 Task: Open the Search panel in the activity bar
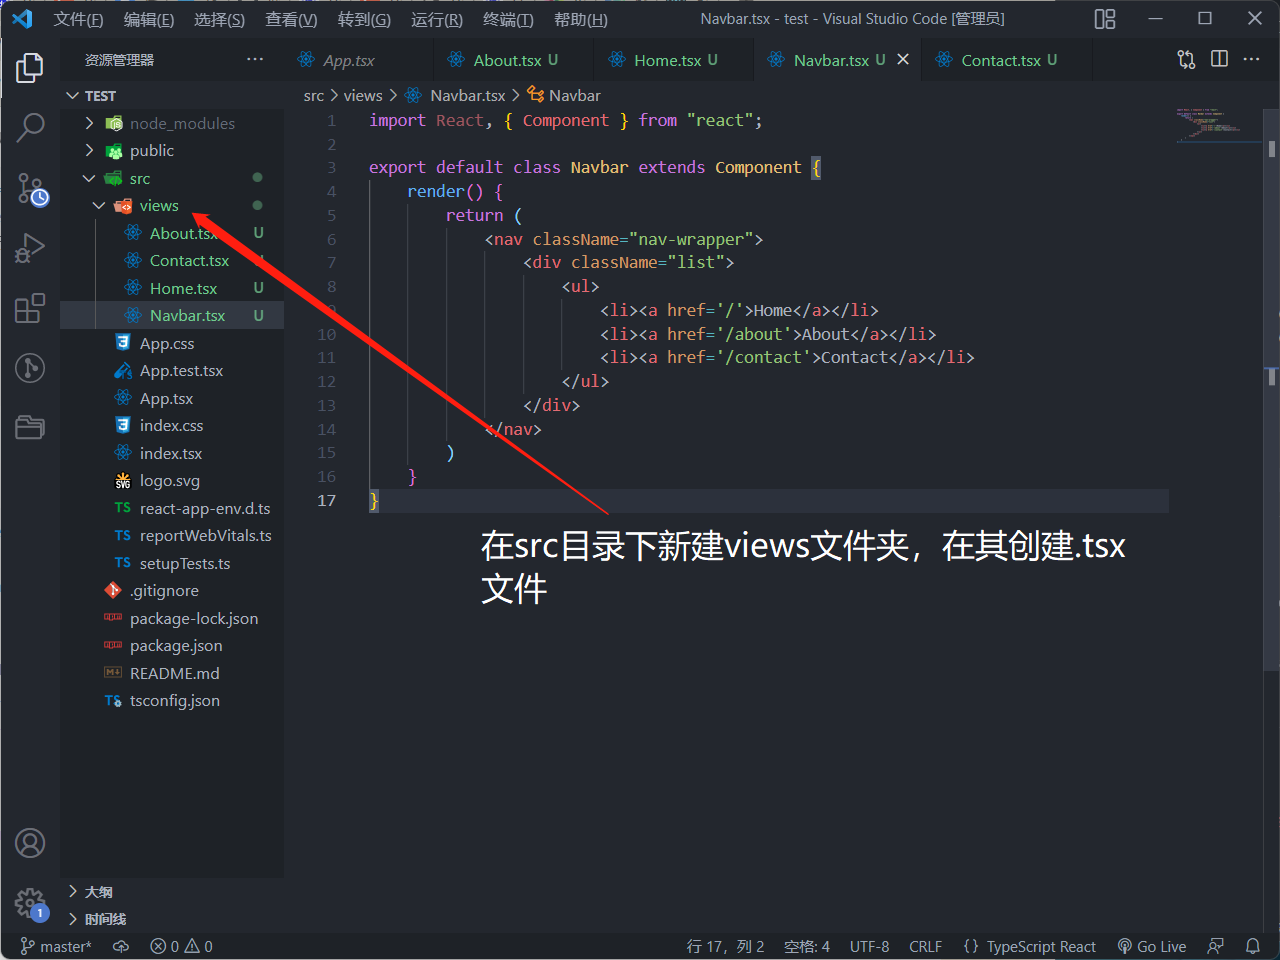[29, 128]
